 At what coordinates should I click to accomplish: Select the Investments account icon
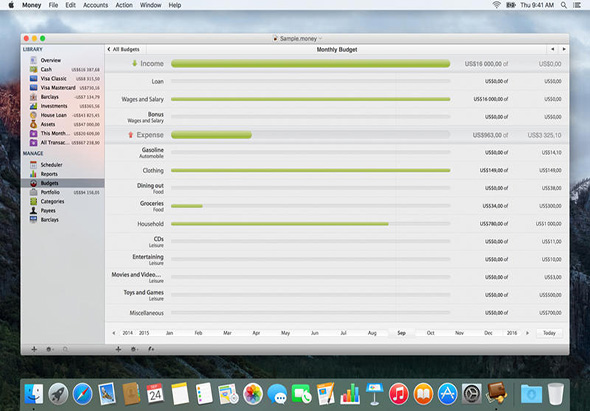point(33,106)
